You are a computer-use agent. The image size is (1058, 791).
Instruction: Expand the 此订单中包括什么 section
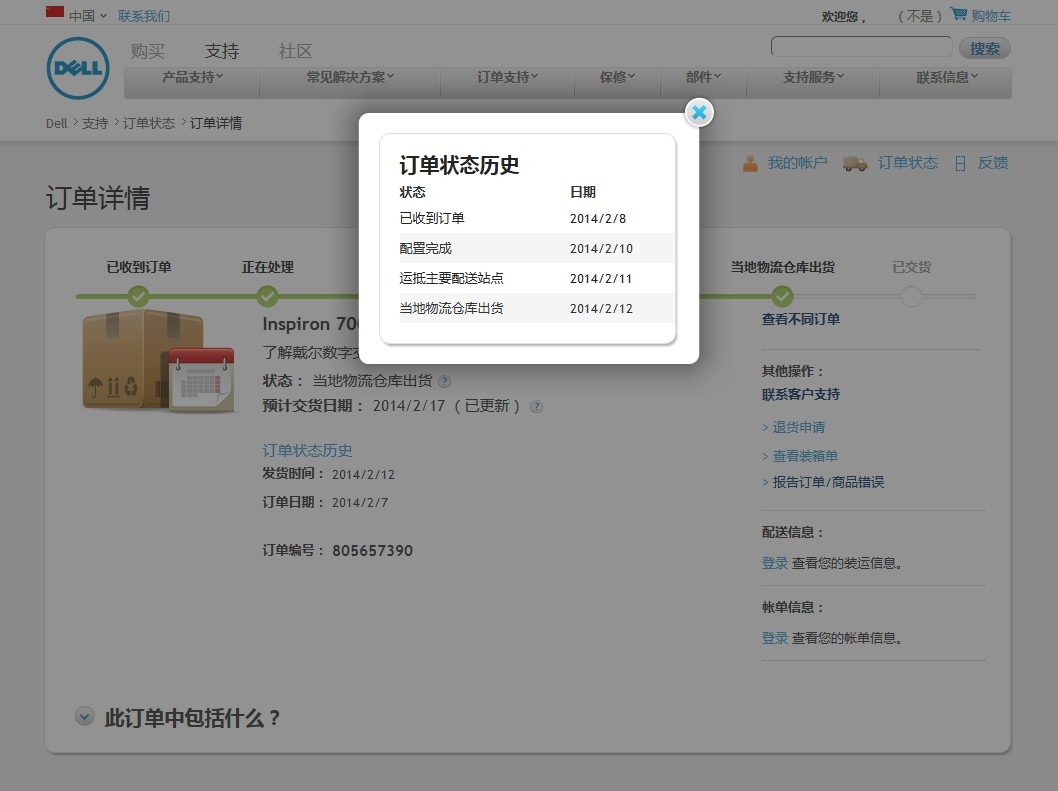(84, 717)
